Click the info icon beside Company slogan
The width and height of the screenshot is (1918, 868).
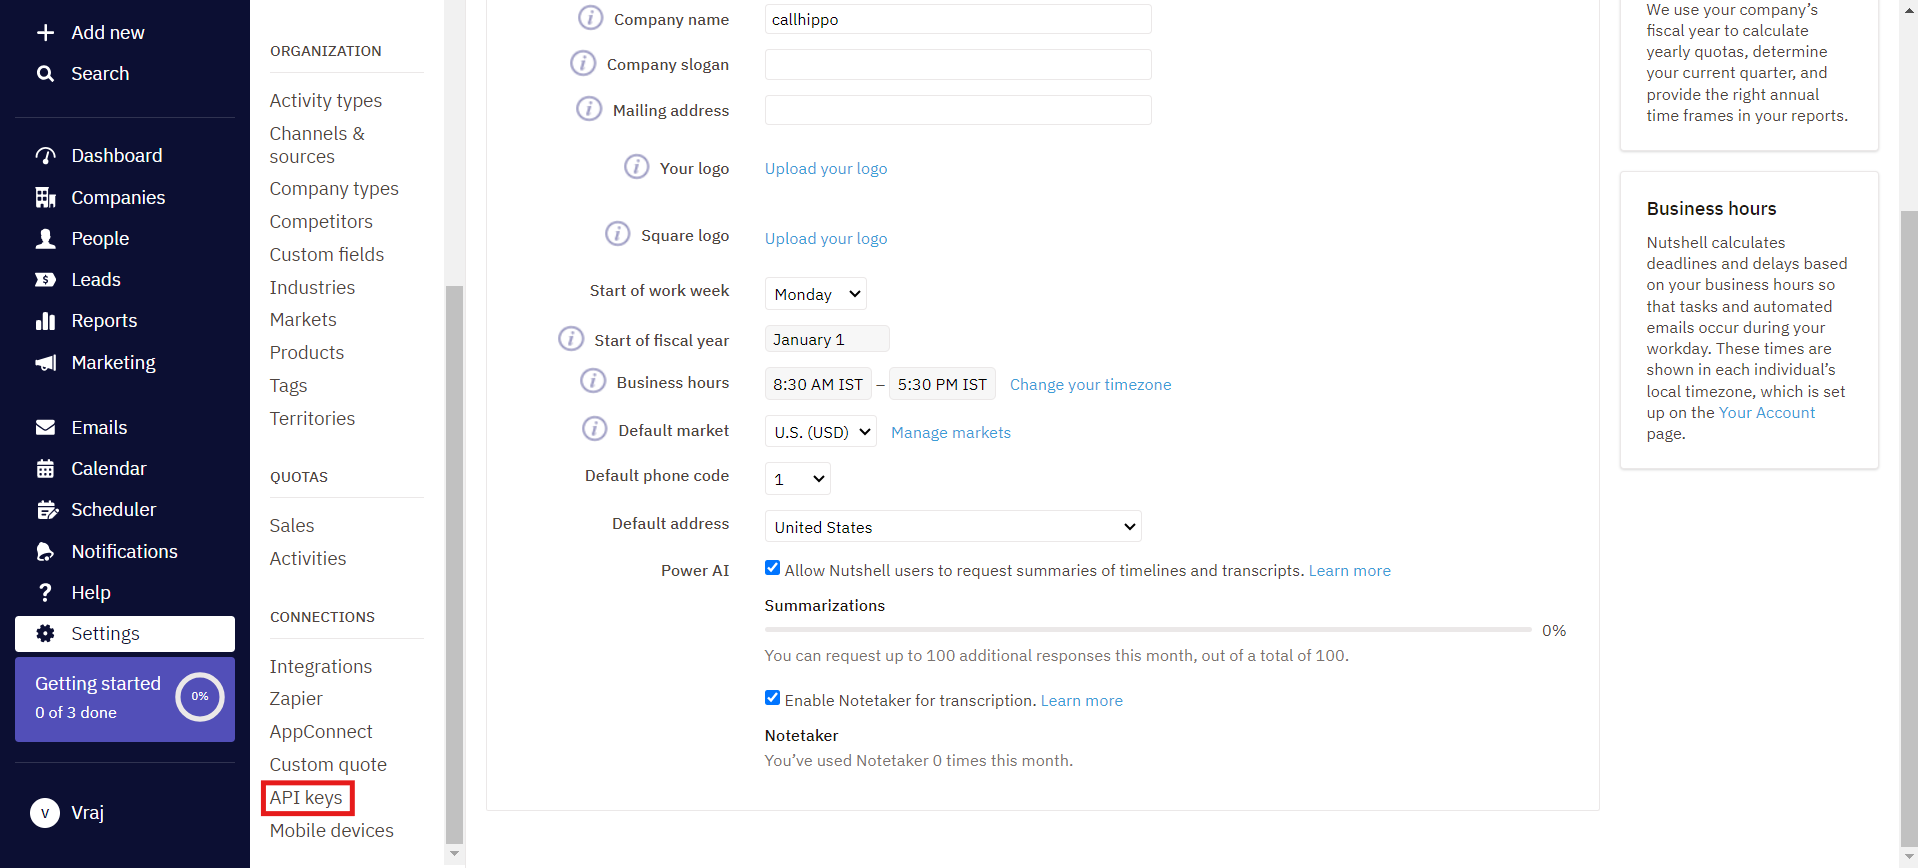coord(583,63)
